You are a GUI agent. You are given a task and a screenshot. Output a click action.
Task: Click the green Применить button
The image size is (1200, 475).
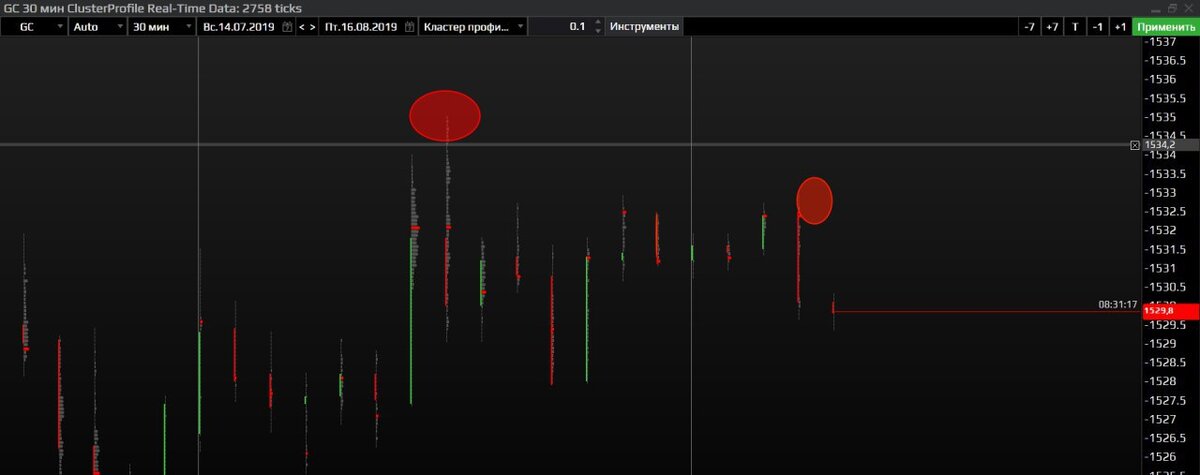pos(1165,27)
